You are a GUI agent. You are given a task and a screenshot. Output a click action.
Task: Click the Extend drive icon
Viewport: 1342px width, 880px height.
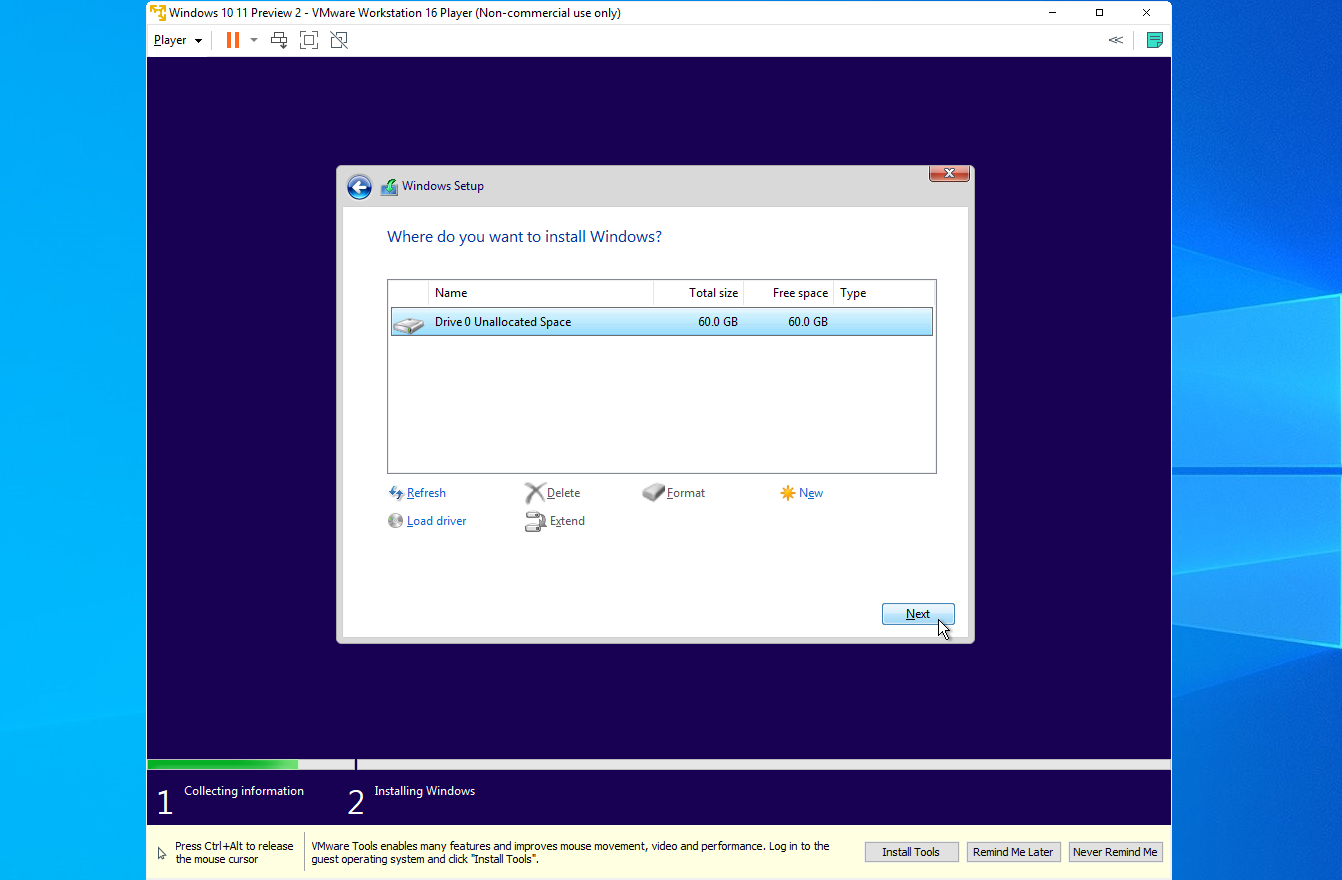[x=535, y=522]
